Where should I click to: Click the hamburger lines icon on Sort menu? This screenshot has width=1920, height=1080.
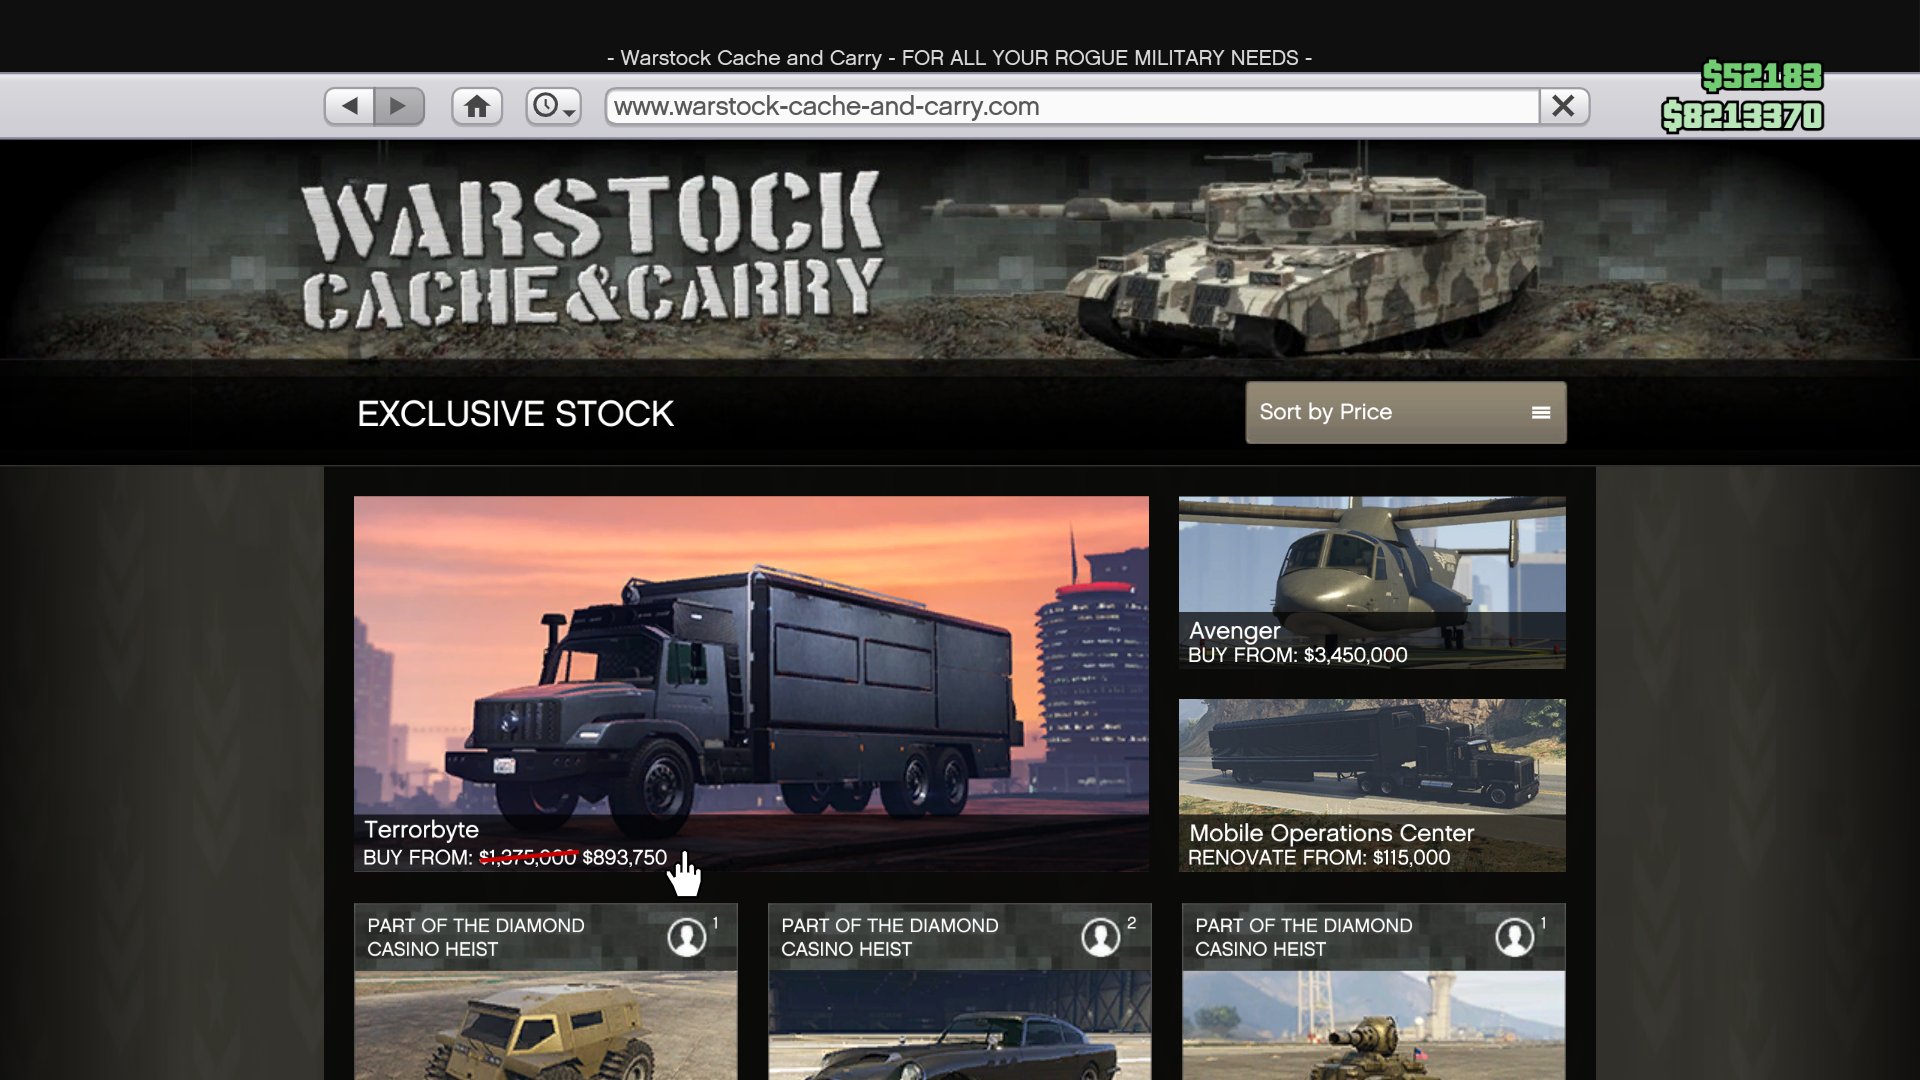pos(1540,412)
